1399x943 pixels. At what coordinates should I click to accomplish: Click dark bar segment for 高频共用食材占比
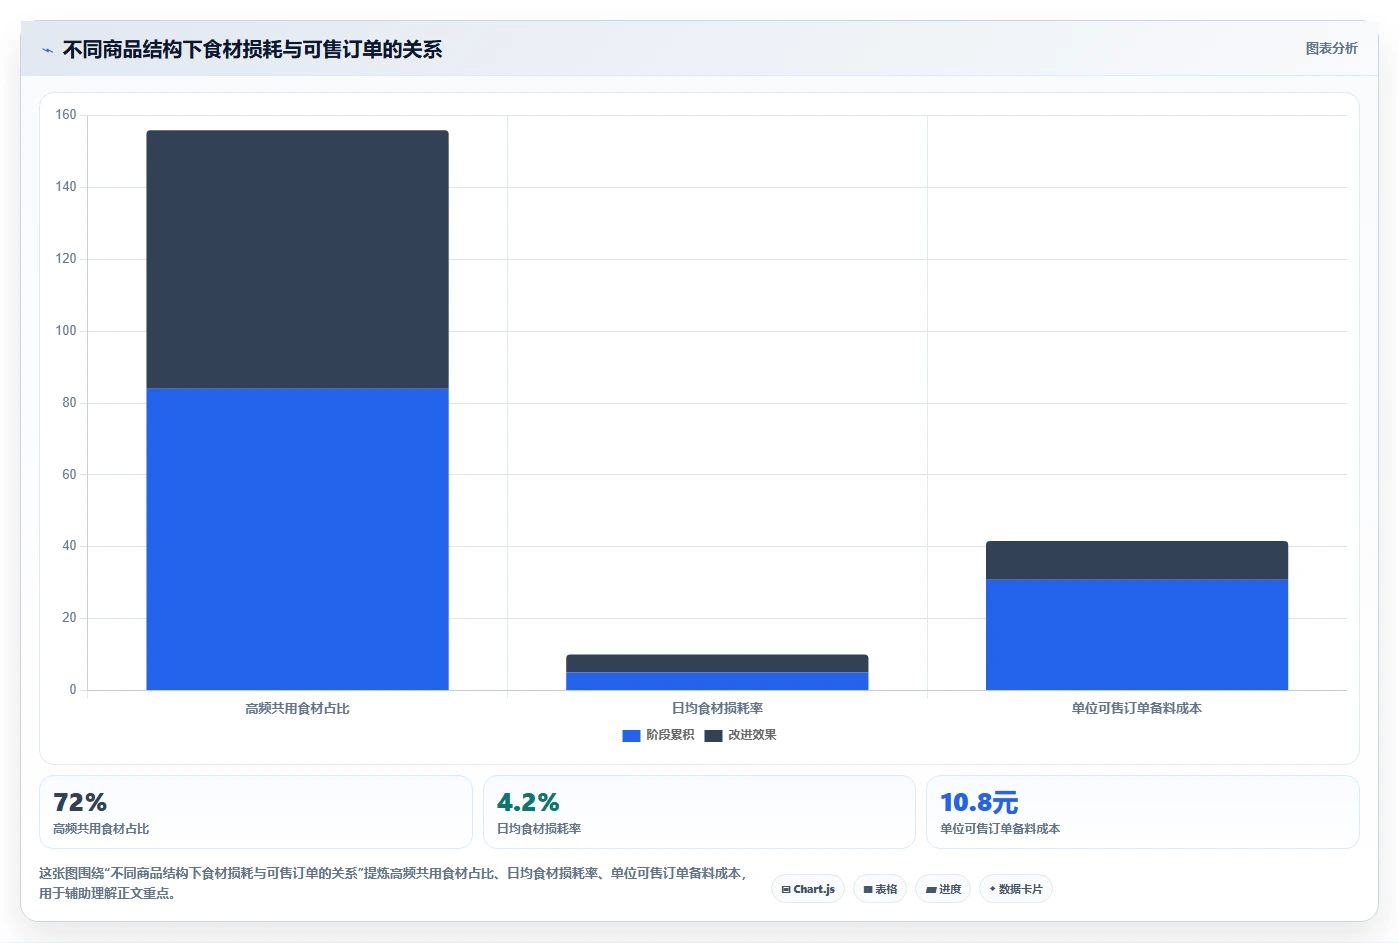click(297, 259)
